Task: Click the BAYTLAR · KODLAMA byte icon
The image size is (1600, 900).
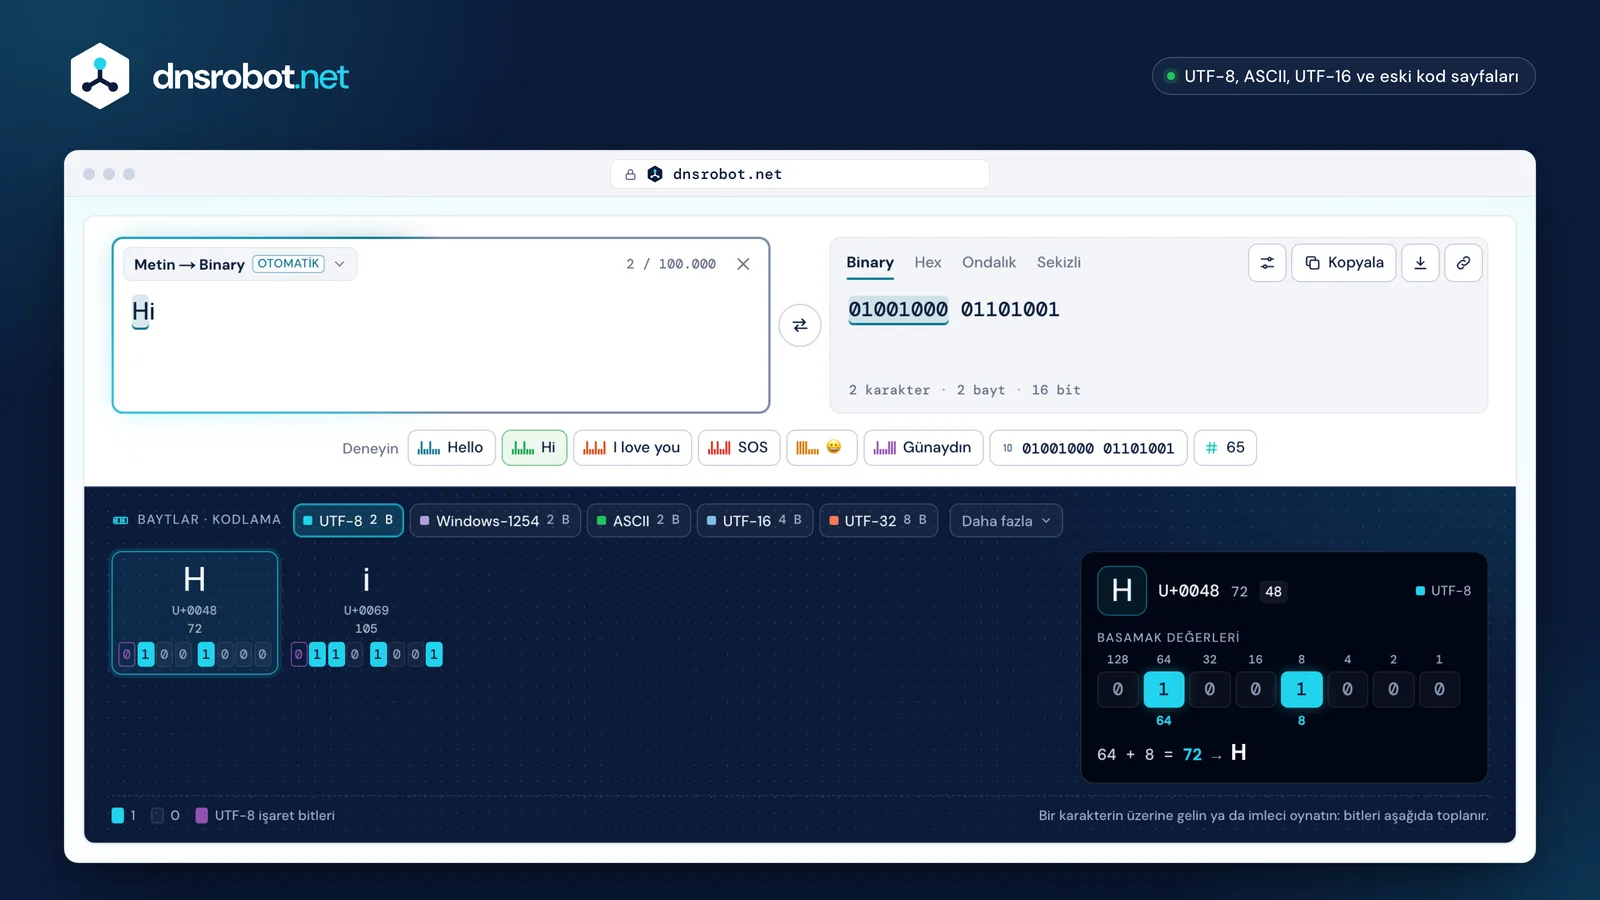Action: (121, 520)
